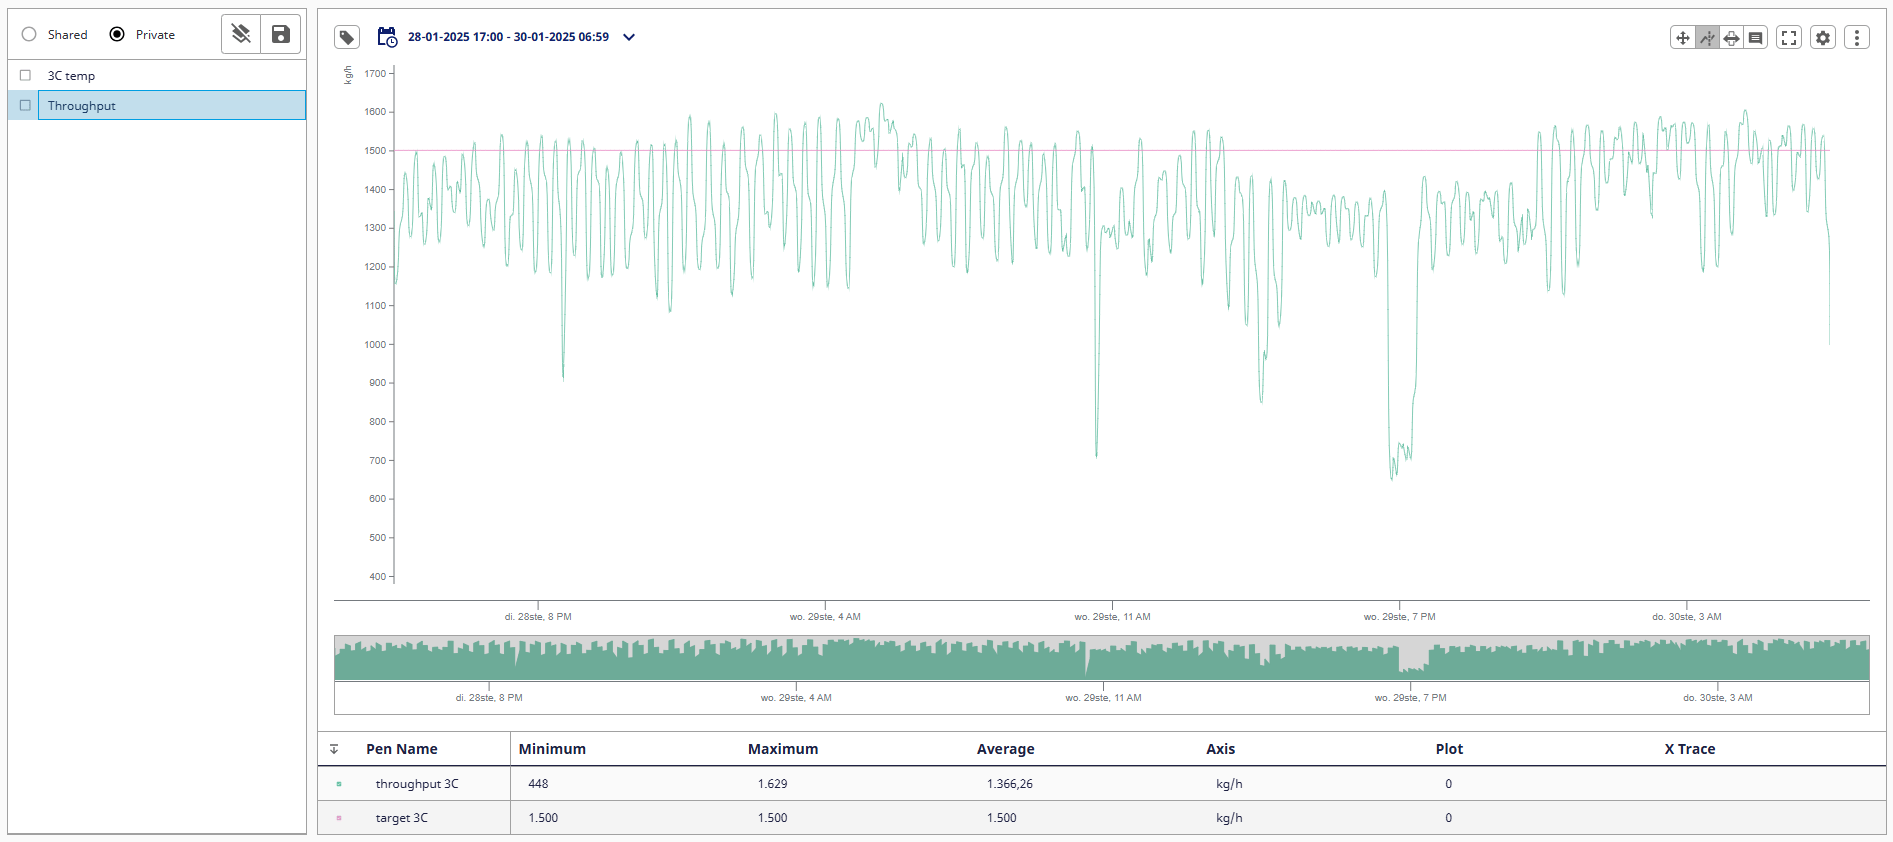
Task: Collapse the pen table with arrow icon
Action: click(334, 749)
